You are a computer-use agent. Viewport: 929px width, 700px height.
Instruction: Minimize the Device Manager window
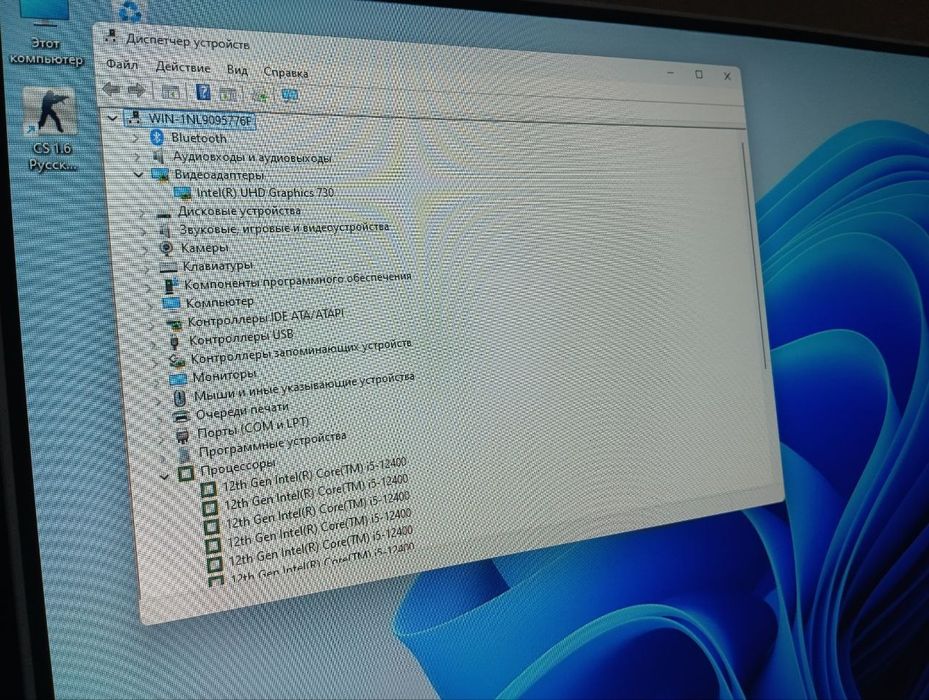[x=671, y=73]
